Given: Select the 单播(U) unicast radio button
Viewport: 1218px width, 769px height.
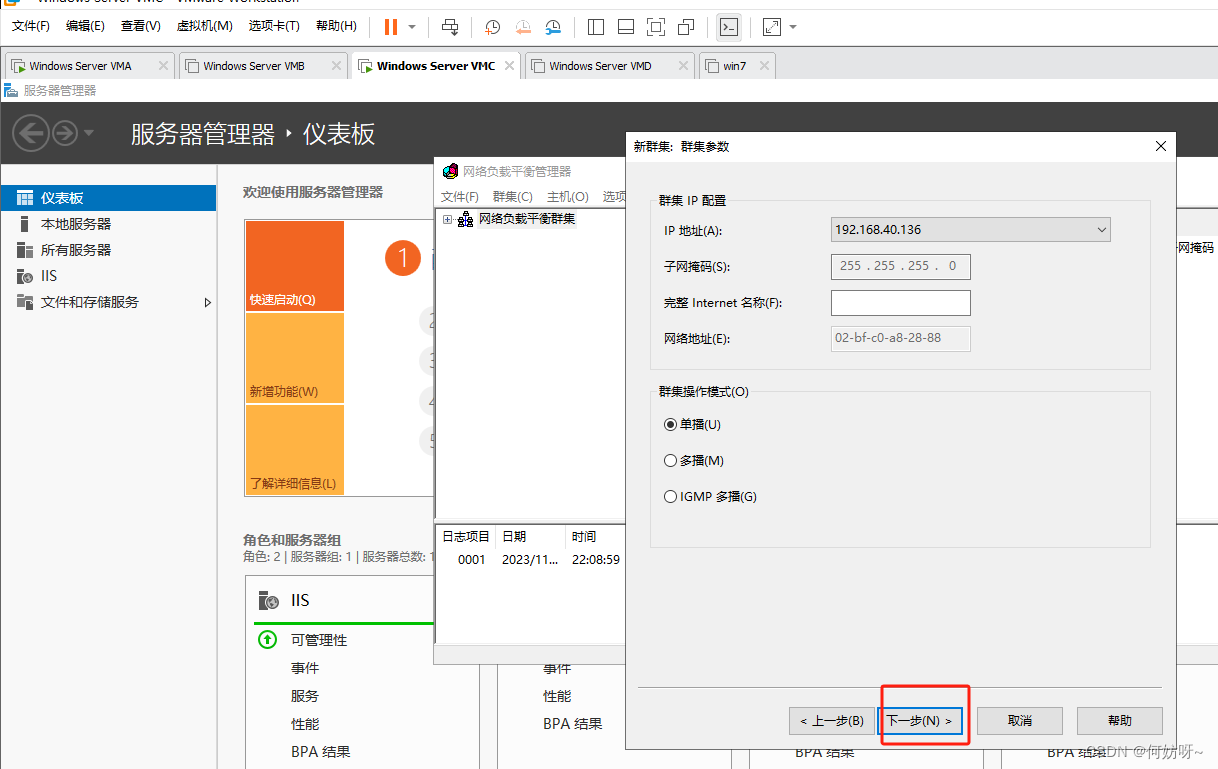Looking at the screenshot, I should point(671,425).
